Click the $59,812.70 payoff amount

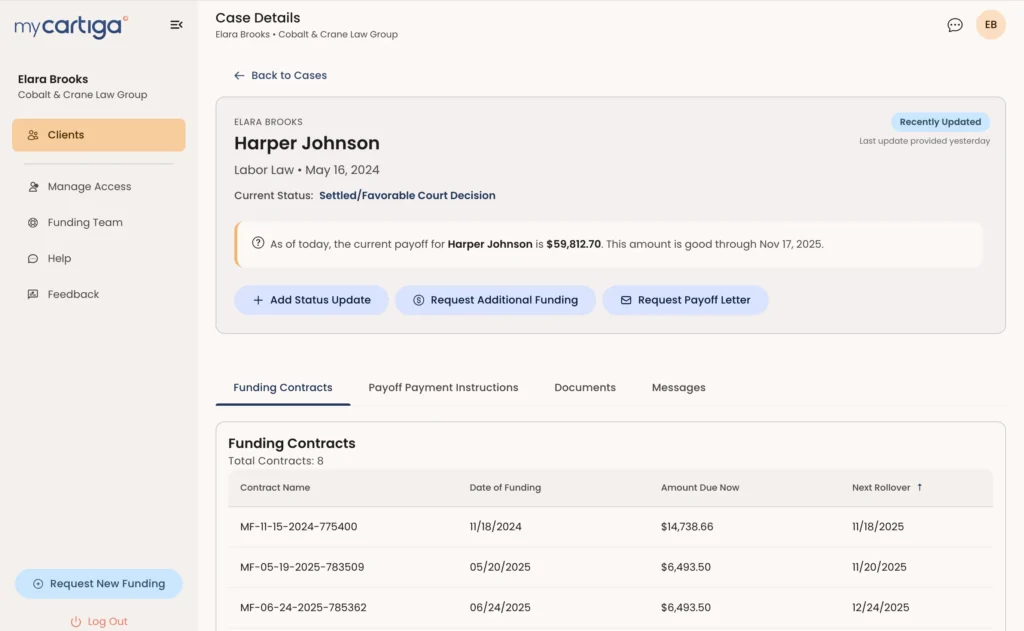click(x=573, y=244)
